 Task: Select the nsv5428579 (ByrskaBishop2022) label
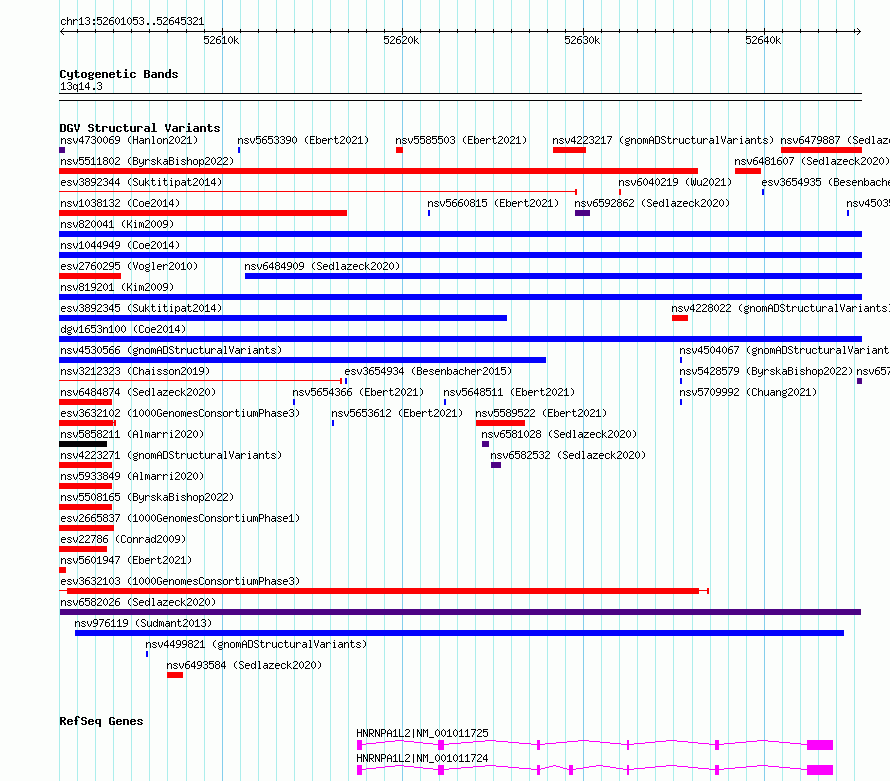click(x=766, y=371)
